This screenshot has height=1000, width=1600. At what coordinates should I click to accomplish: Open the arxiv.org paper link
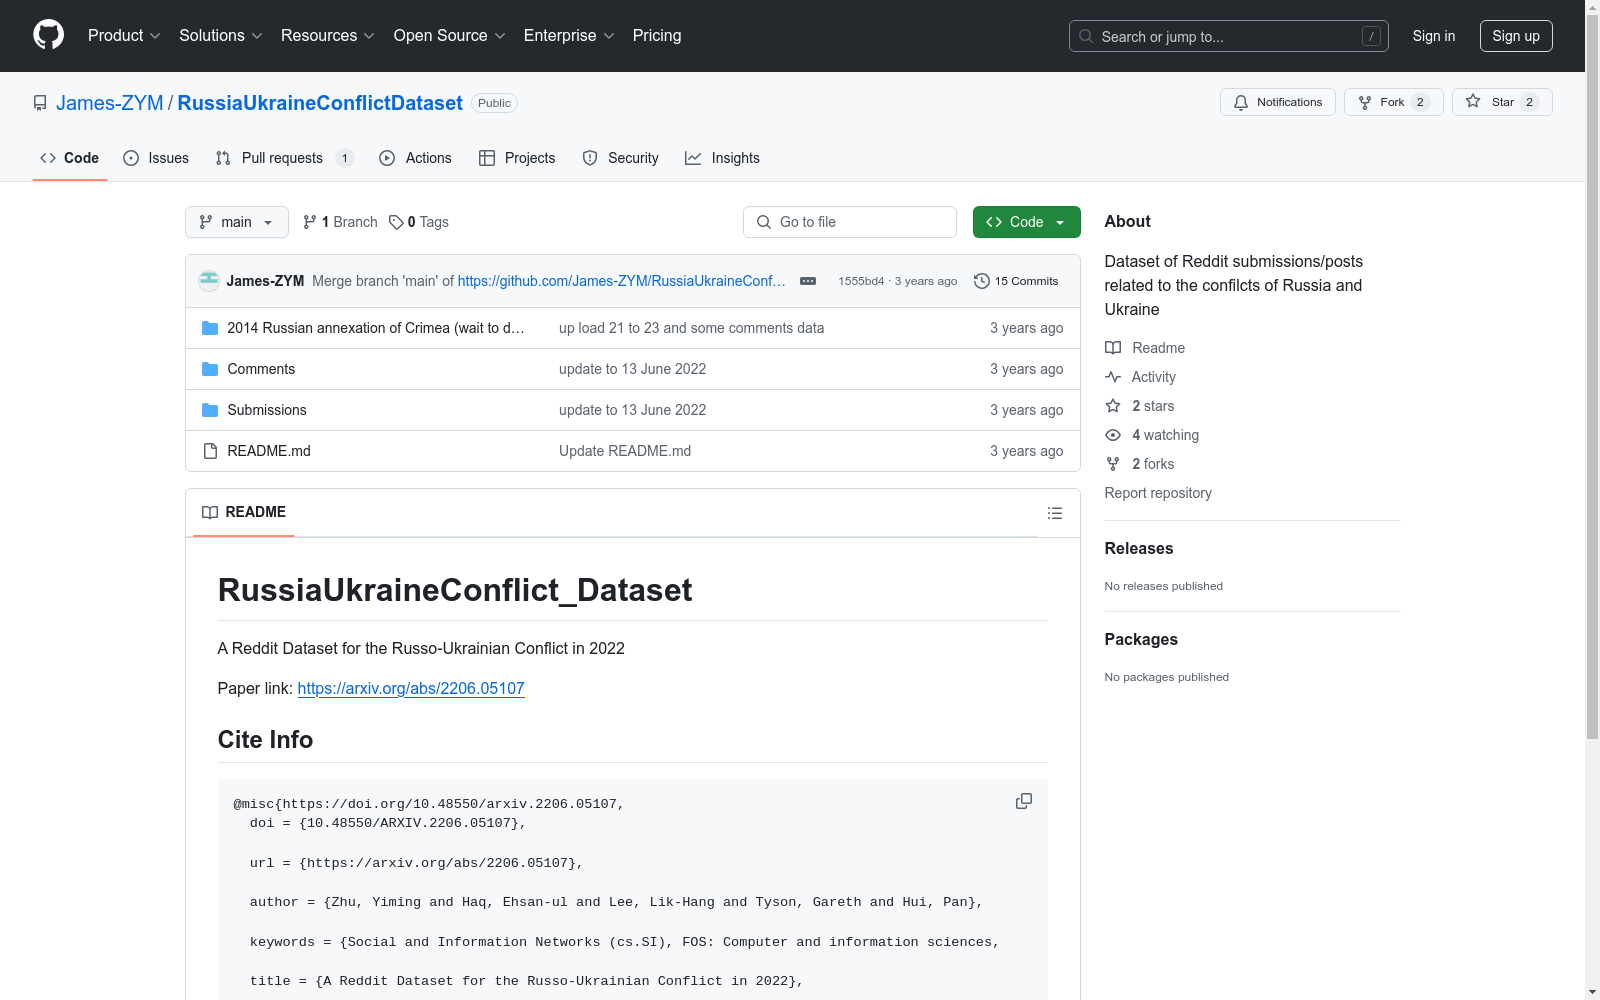coord(411,688)
